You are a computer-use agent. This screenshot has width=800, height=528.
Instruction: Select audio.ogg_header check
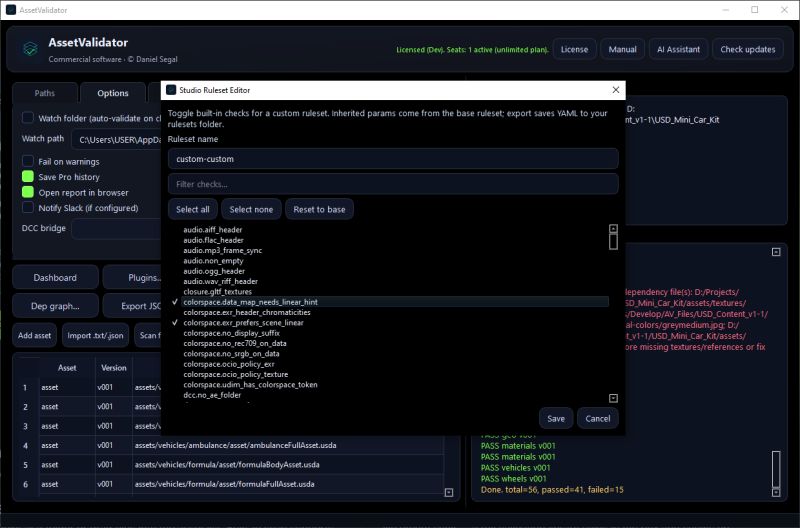click(x=214, y=271)
